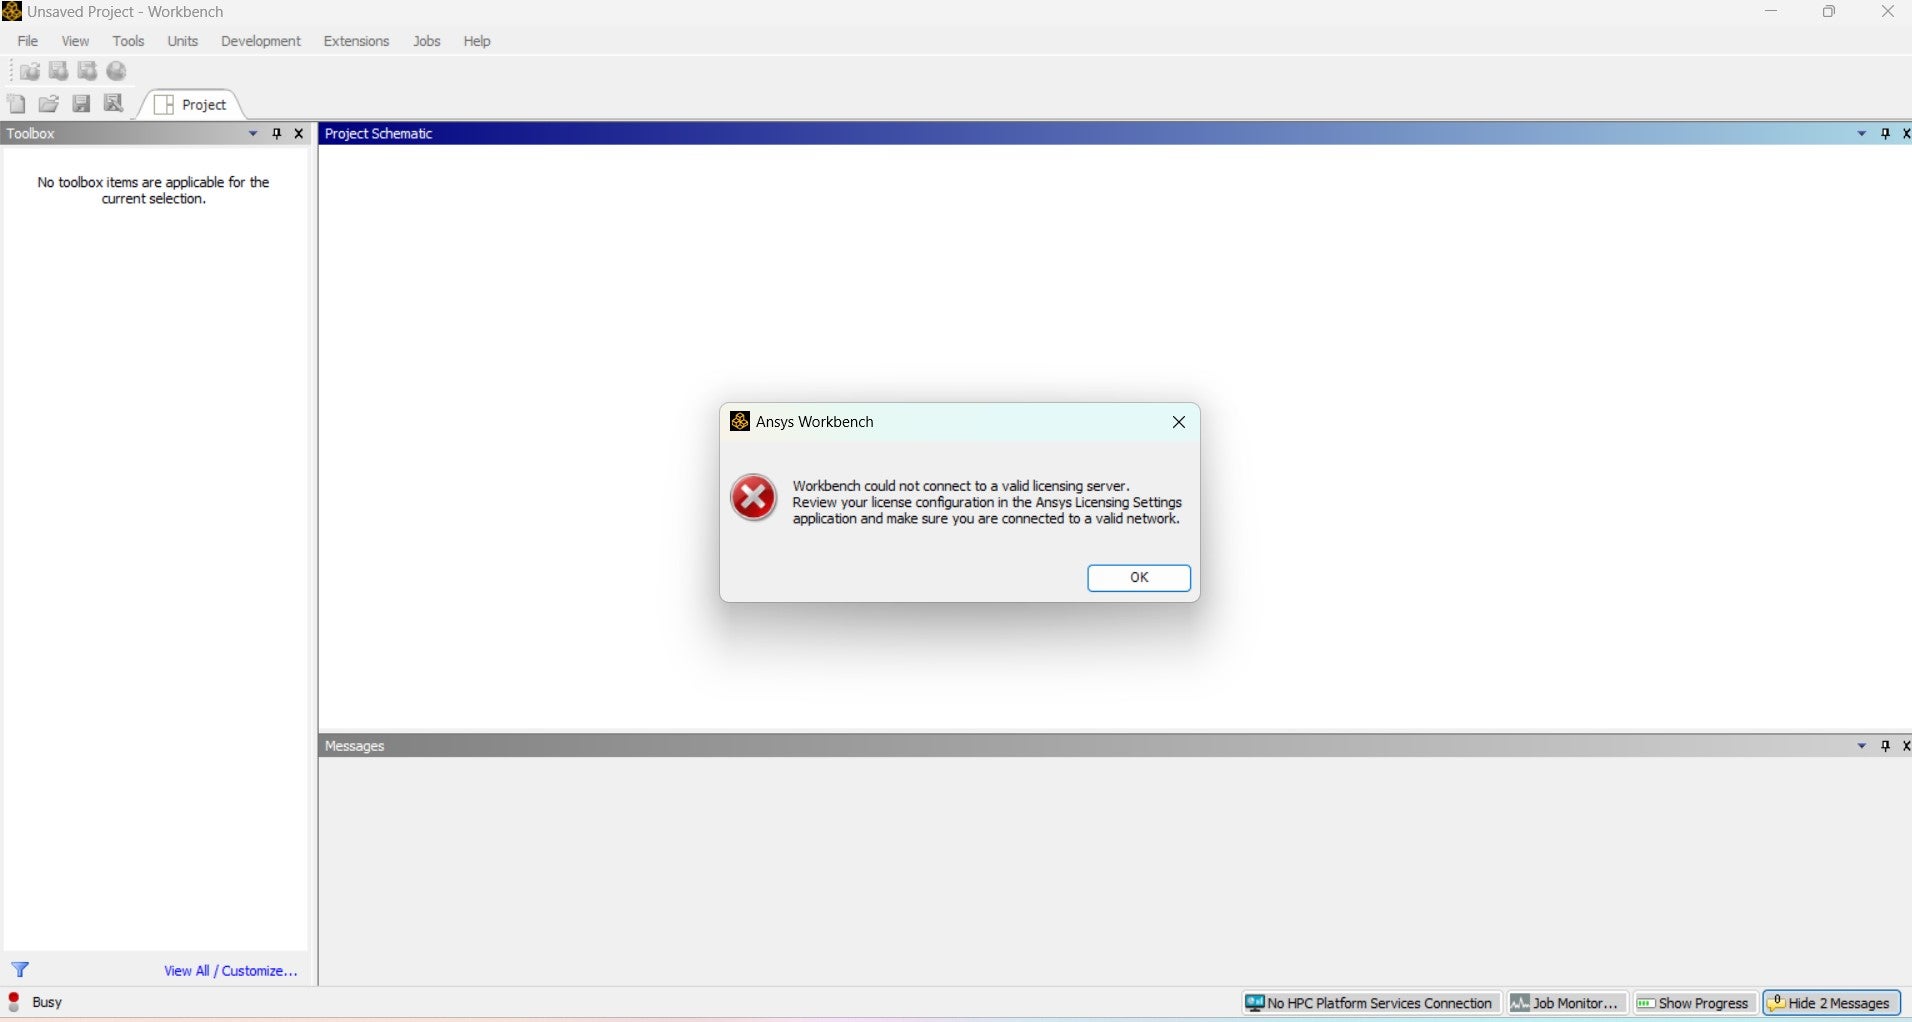The width and height of the screenshot is (1912, 1022).
Task: Select the Project tab
Action: [192, 105]
